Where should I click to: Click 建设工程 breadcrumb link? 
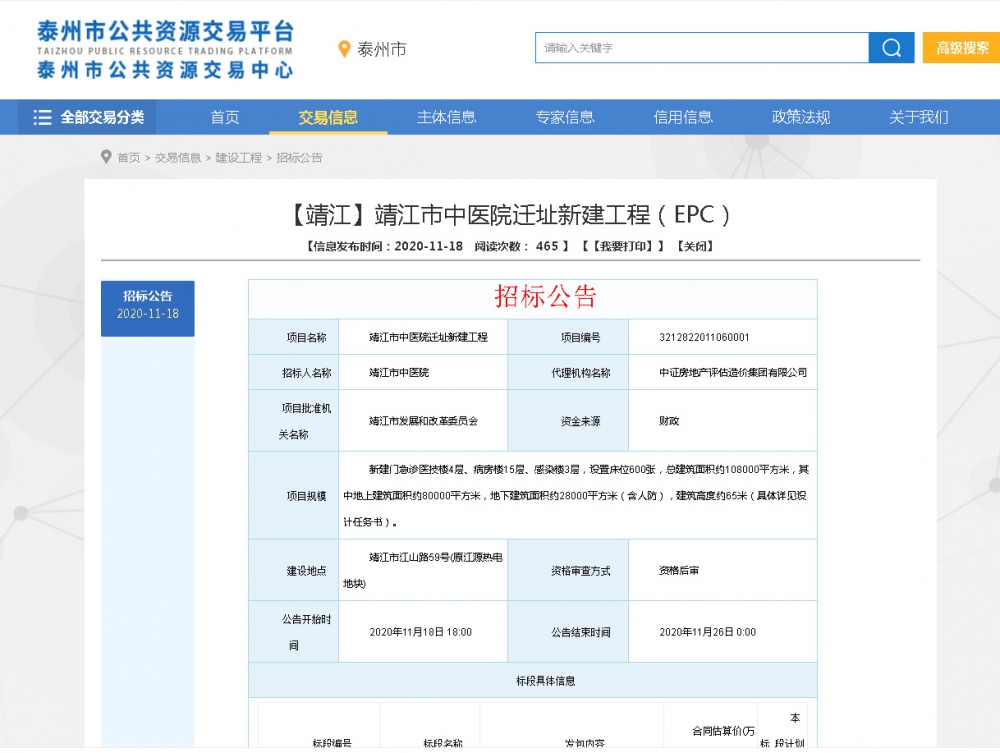pos(239,157)
